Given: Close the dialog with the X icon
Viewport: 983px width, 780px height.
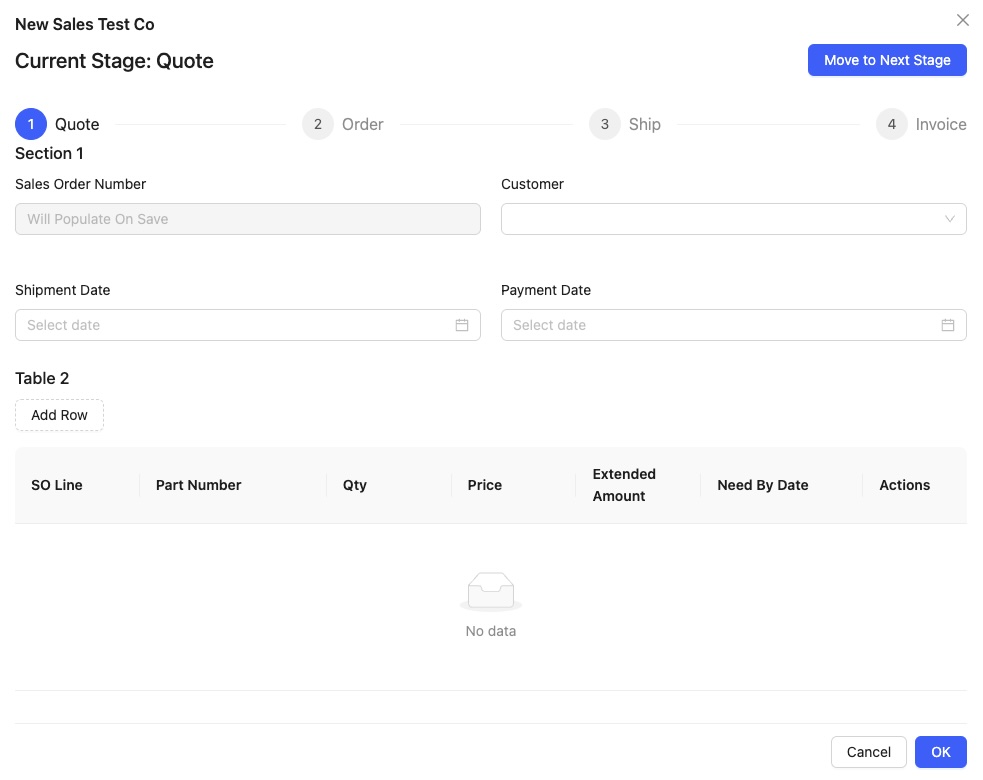Looking at the screenshot, I should [963, 20].
